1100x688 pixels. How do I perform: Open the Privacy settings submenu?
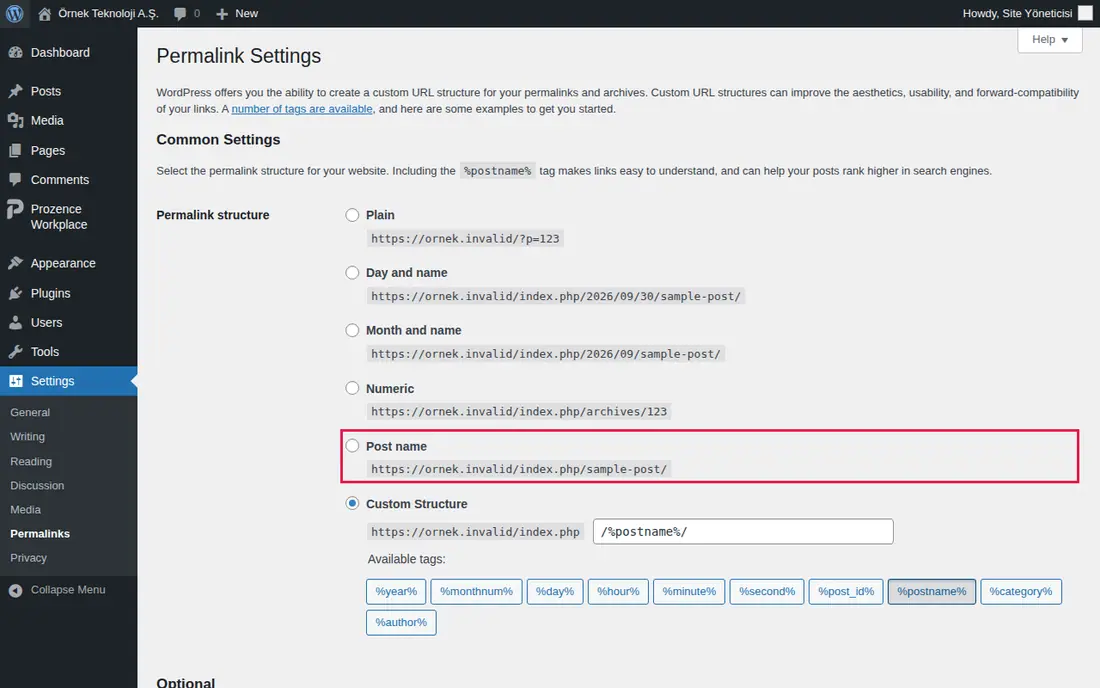coord(28,558)
